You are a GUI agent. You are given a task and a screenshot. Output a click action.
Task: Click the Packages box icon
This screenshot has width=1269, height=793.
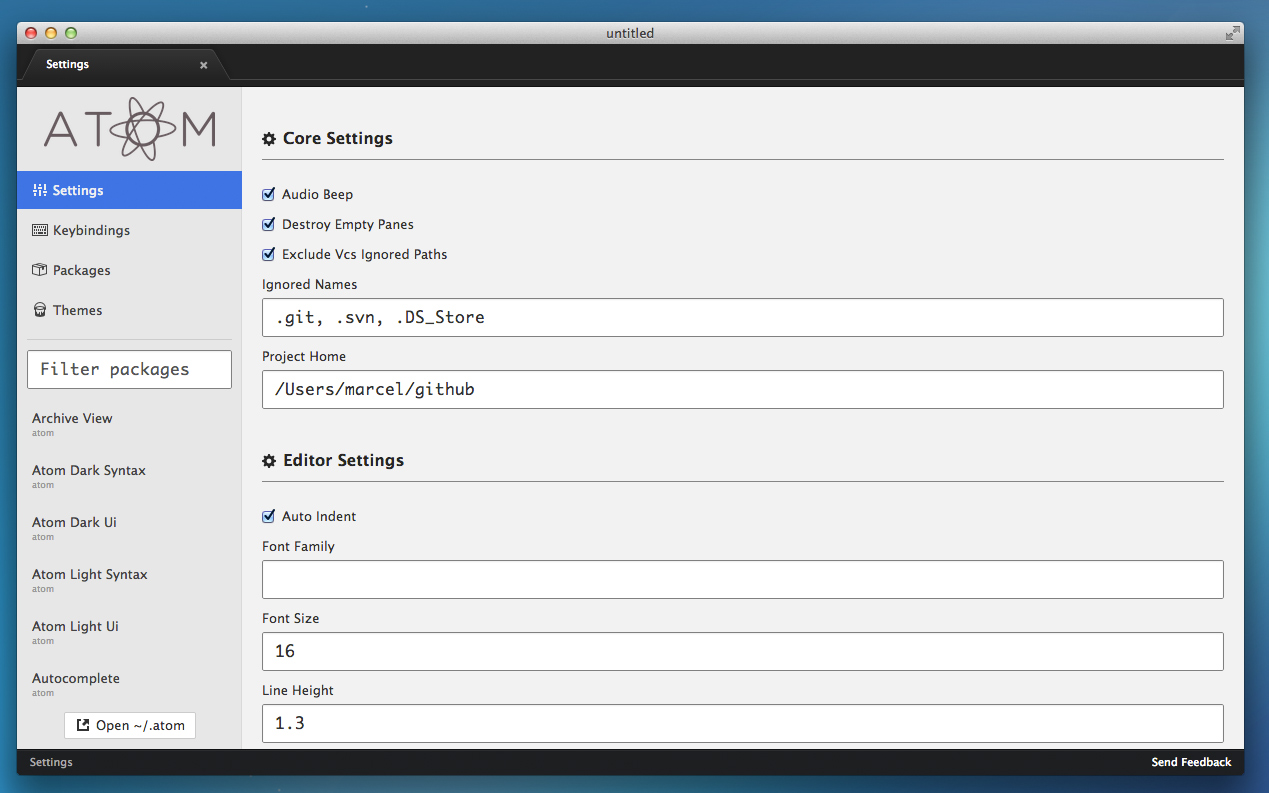tap(40, 270)
